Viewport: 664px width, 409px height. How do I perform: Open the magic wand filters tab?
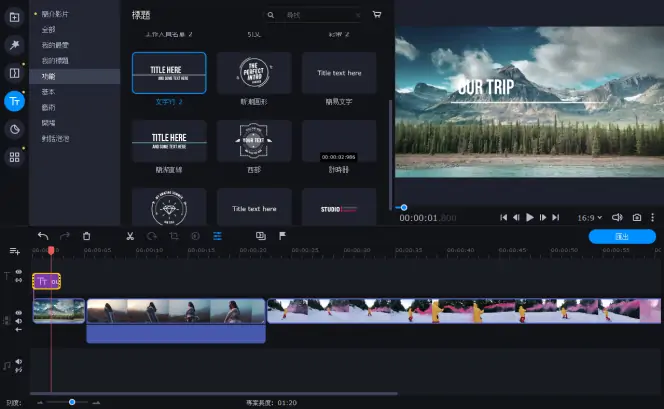coord(14,45)
